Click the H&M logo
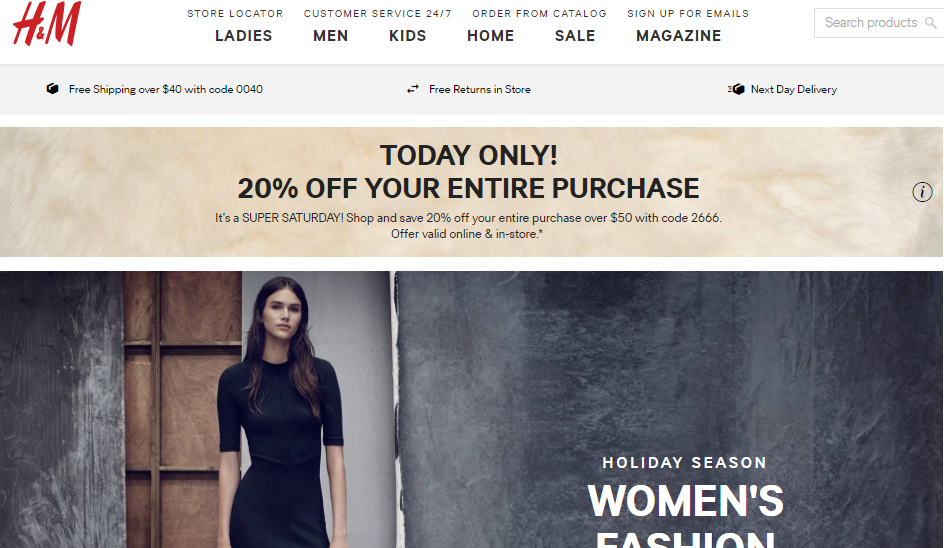Viewport: 944px width, 548px height. pyautogui.click(x=47, y=23)
